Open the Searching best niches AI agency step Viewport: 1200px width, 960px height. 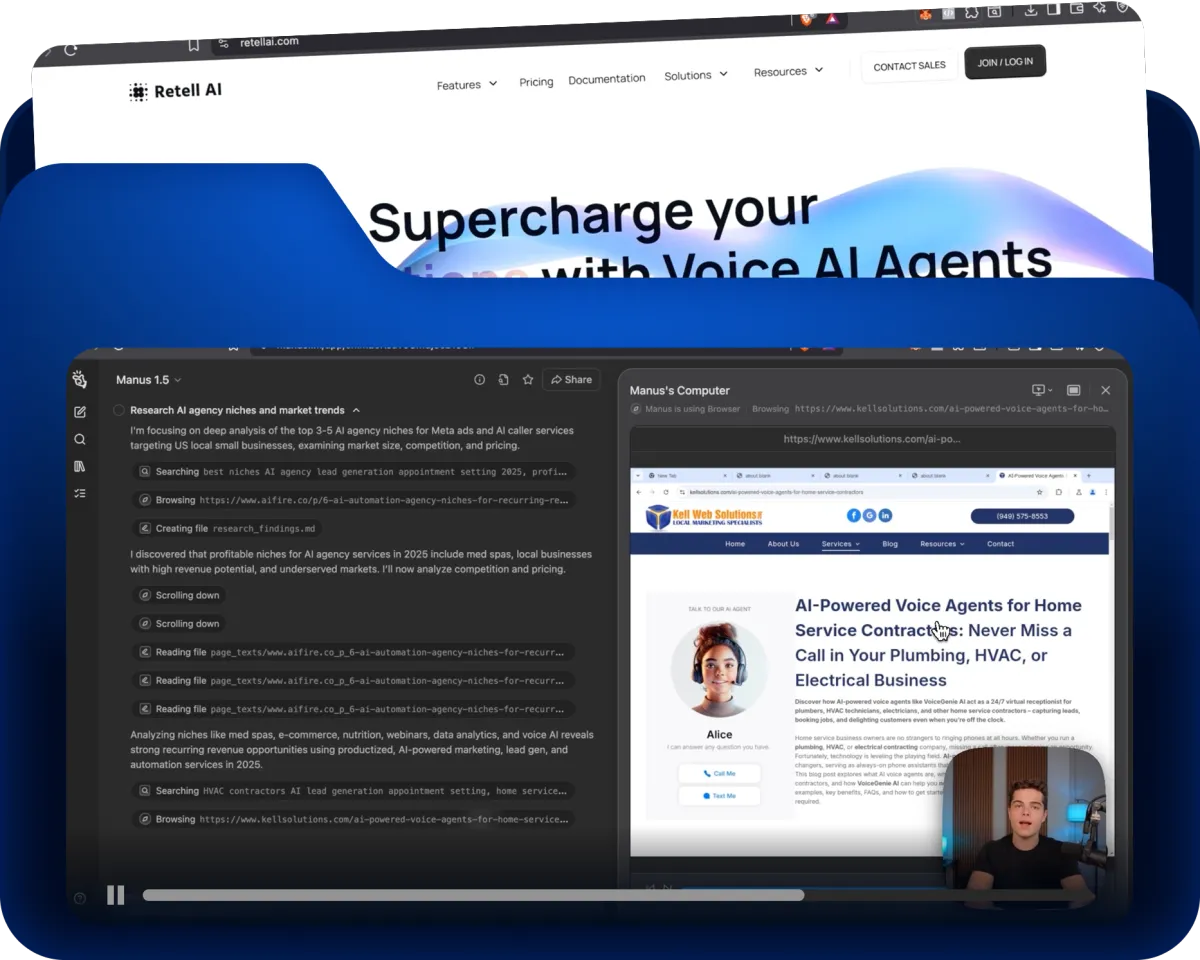tap(354, 471)
